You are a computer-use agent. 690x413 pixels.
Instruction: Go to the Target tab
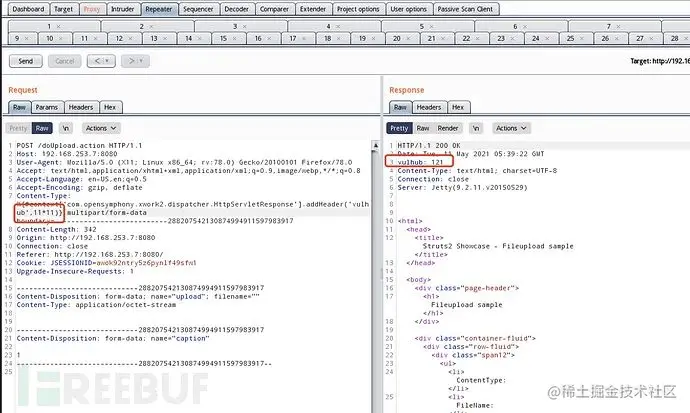(63, 9)
